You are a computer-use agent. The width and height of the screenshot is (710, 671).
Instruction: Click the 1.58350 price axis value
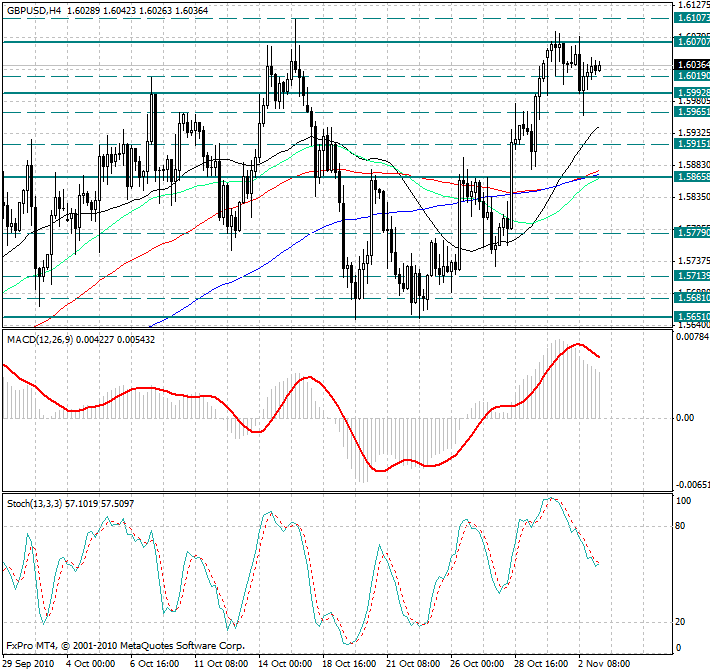click(694, 197)
